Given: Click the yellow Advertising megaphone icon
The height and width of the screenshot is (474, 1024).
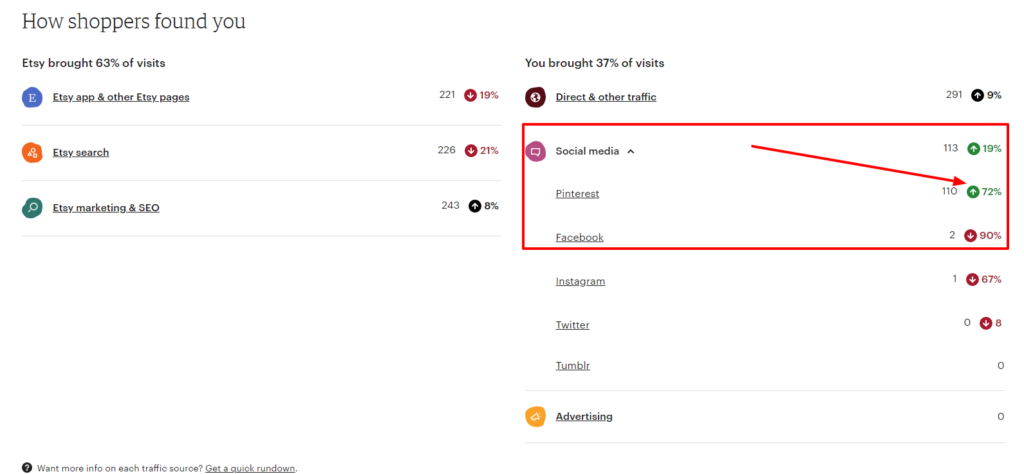Looking at the screenshot, I should coord(536,416).
